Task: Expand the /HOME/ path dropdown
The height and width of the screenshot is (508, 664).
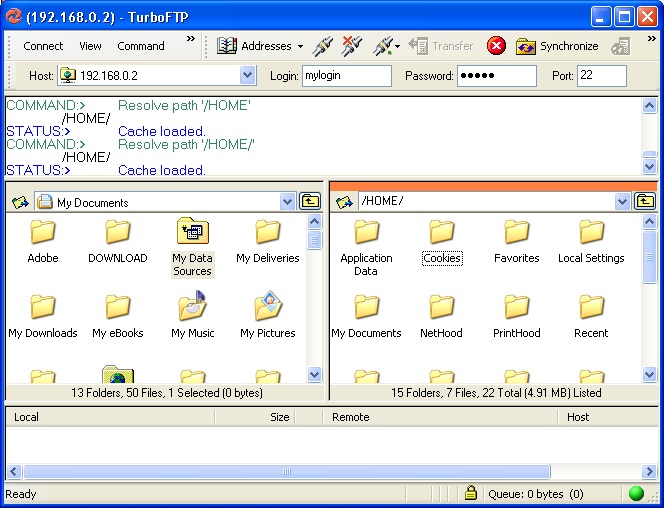Action: click(x=622, y=202)
